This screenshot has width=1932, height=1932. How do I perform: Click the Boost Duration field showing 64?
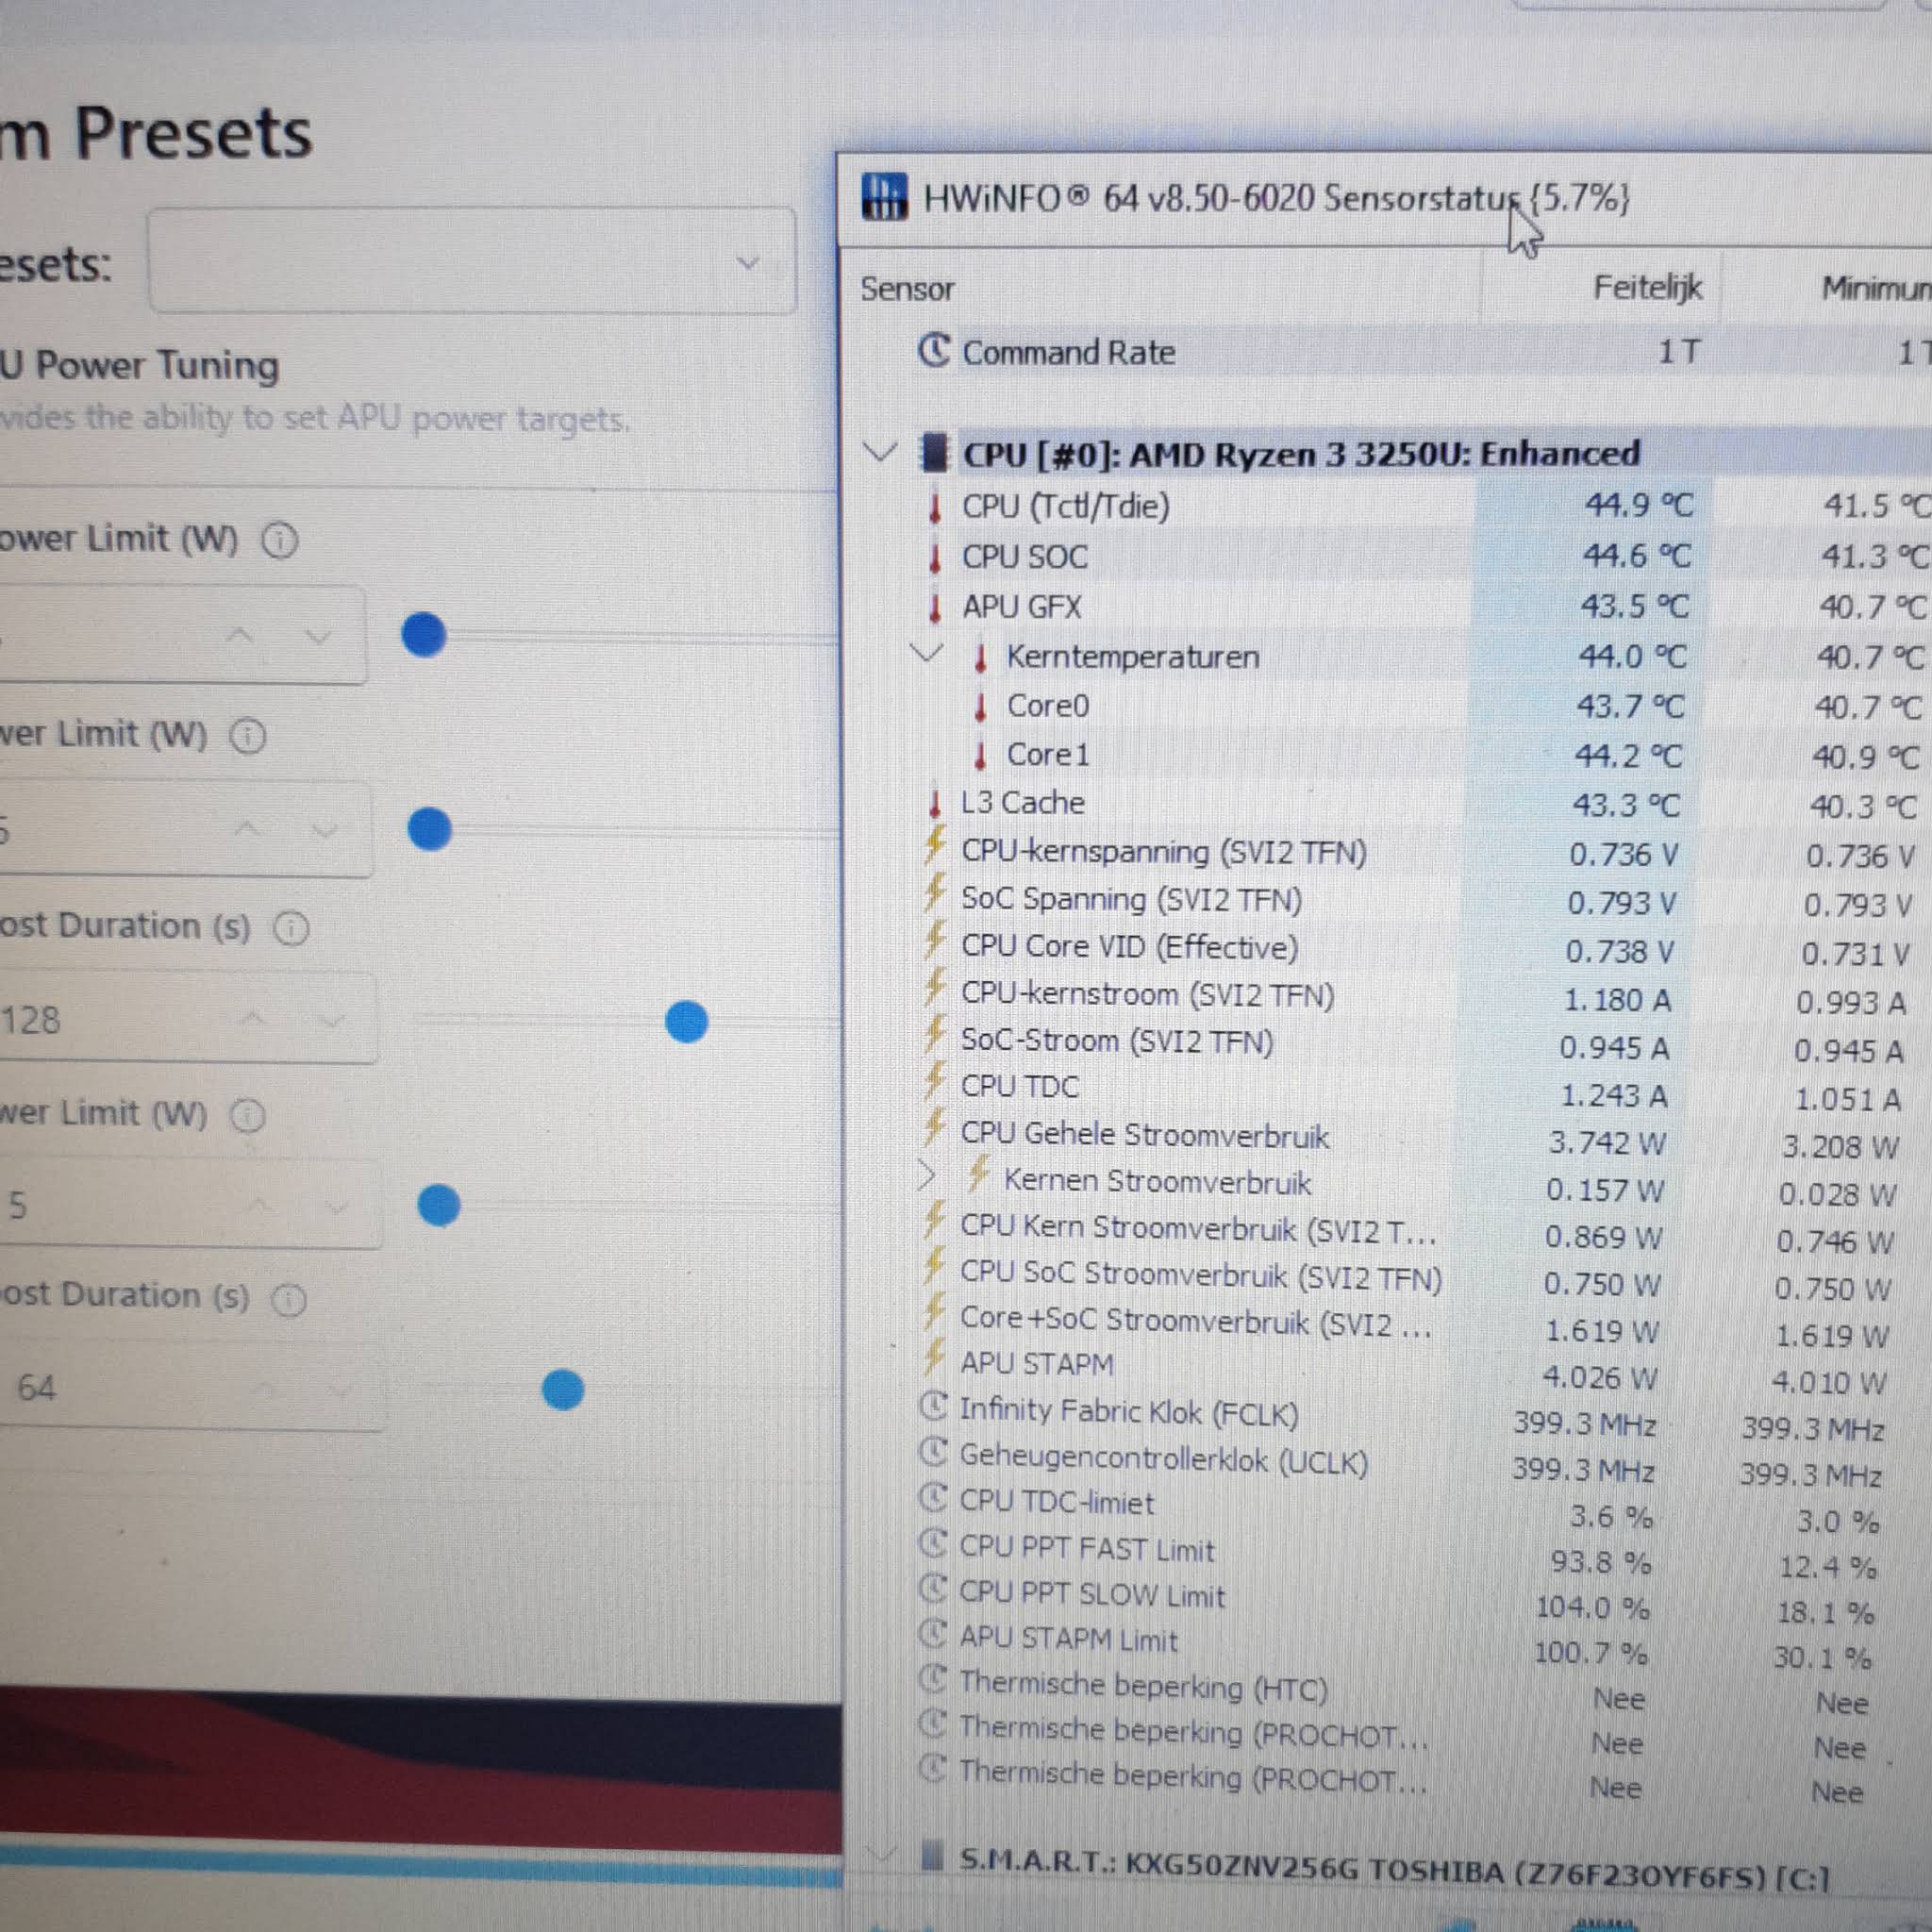tap(192, 1388)
